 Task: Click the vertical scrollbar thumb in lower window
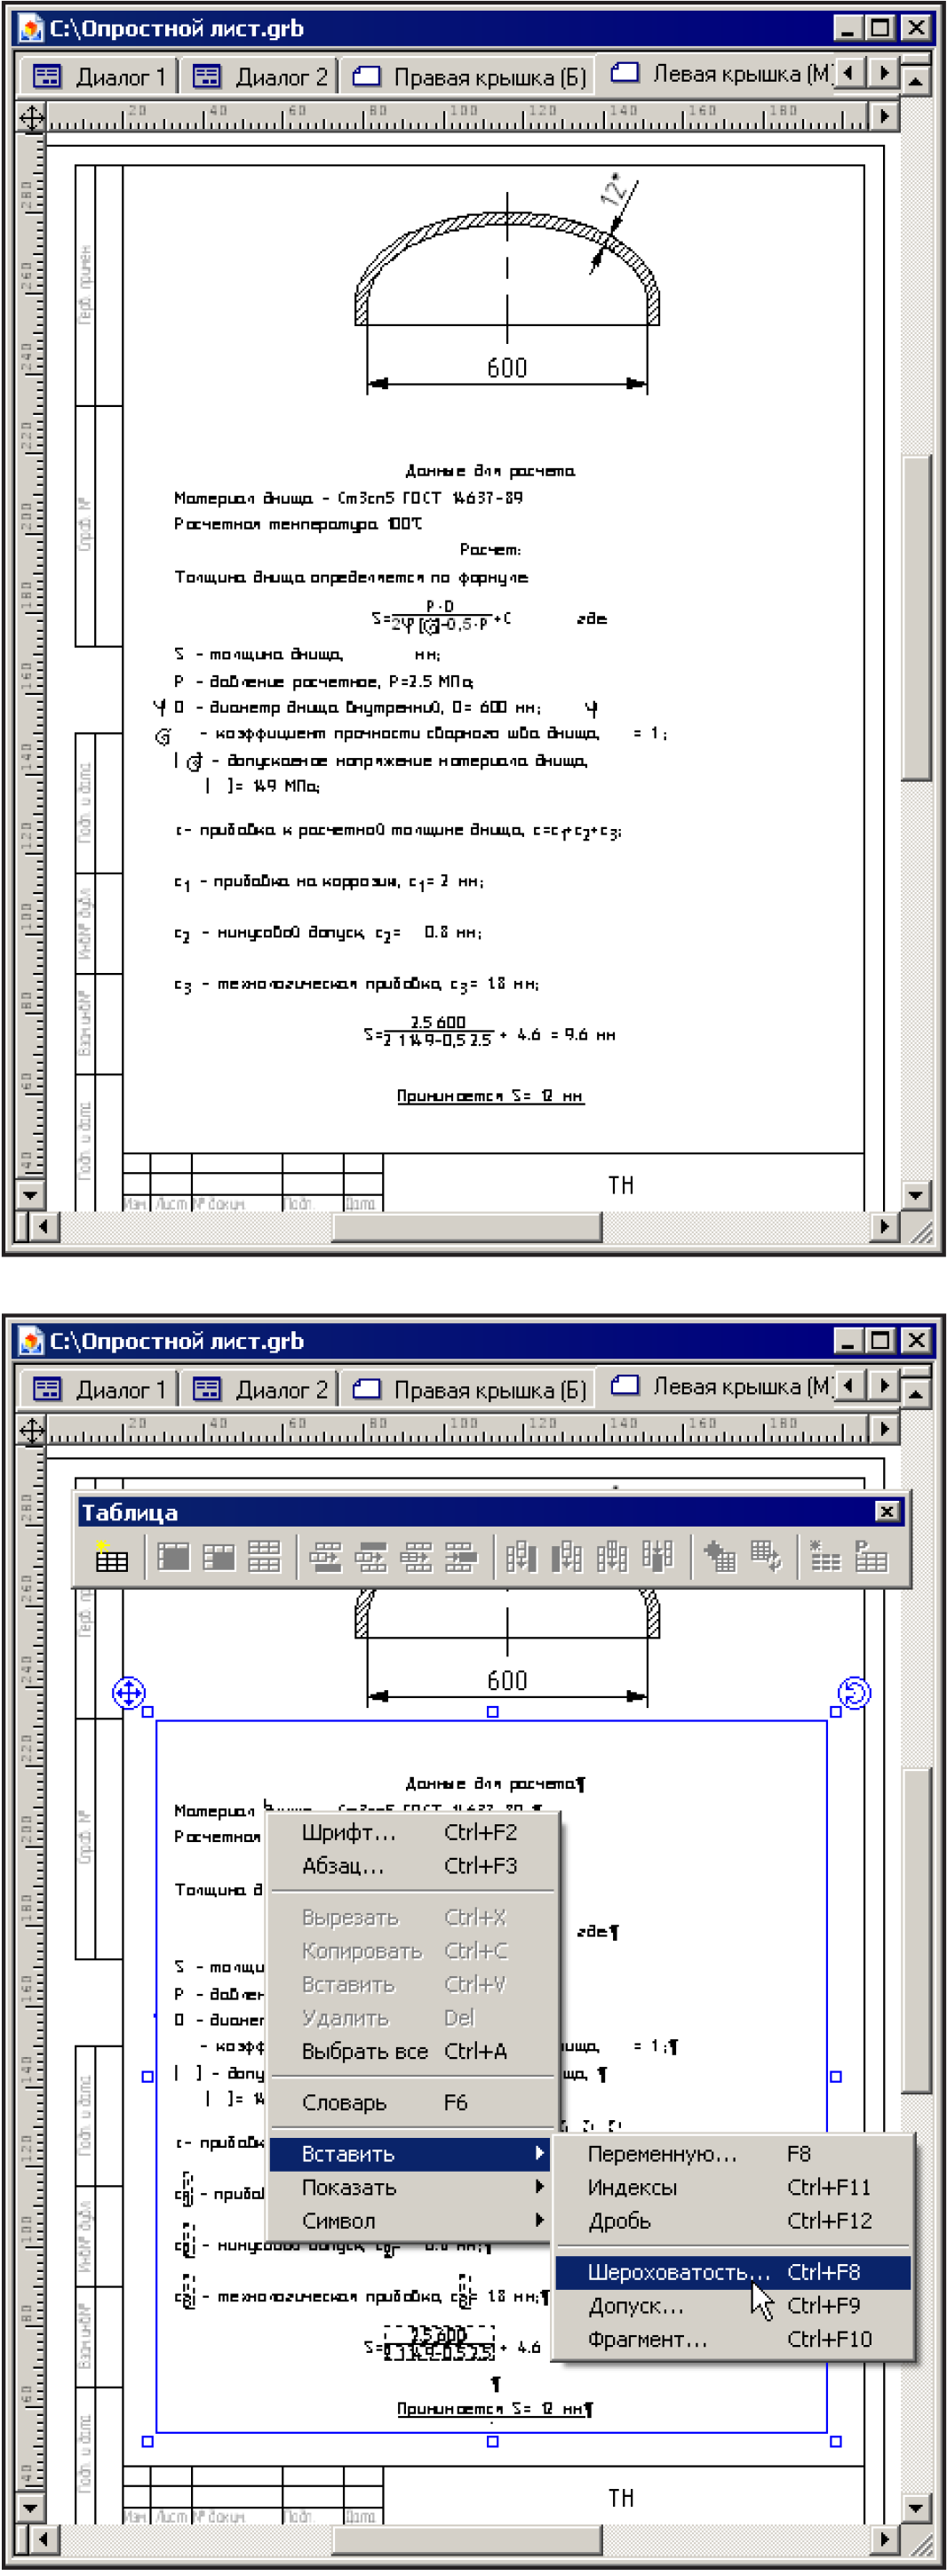[x=916, y=1929]
